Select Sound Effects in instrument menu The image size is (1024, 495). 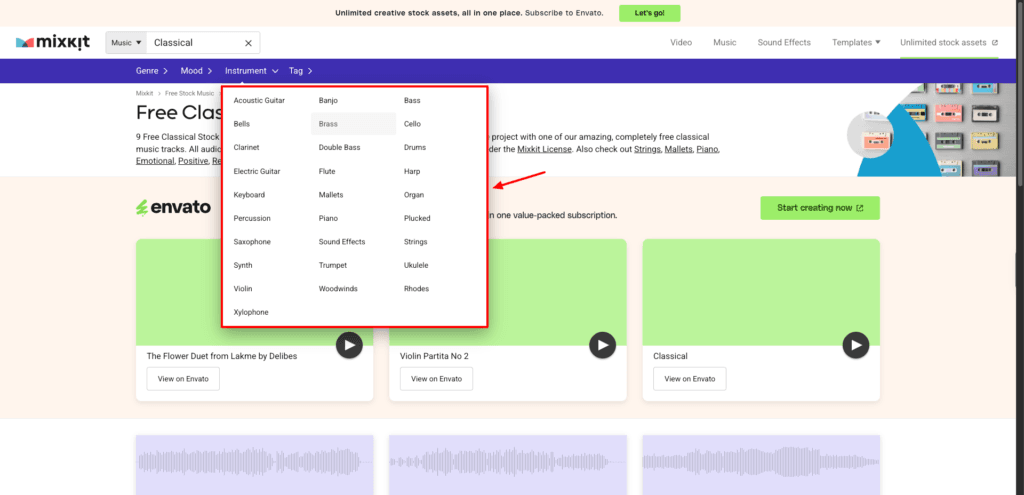(x=342, y=242)
